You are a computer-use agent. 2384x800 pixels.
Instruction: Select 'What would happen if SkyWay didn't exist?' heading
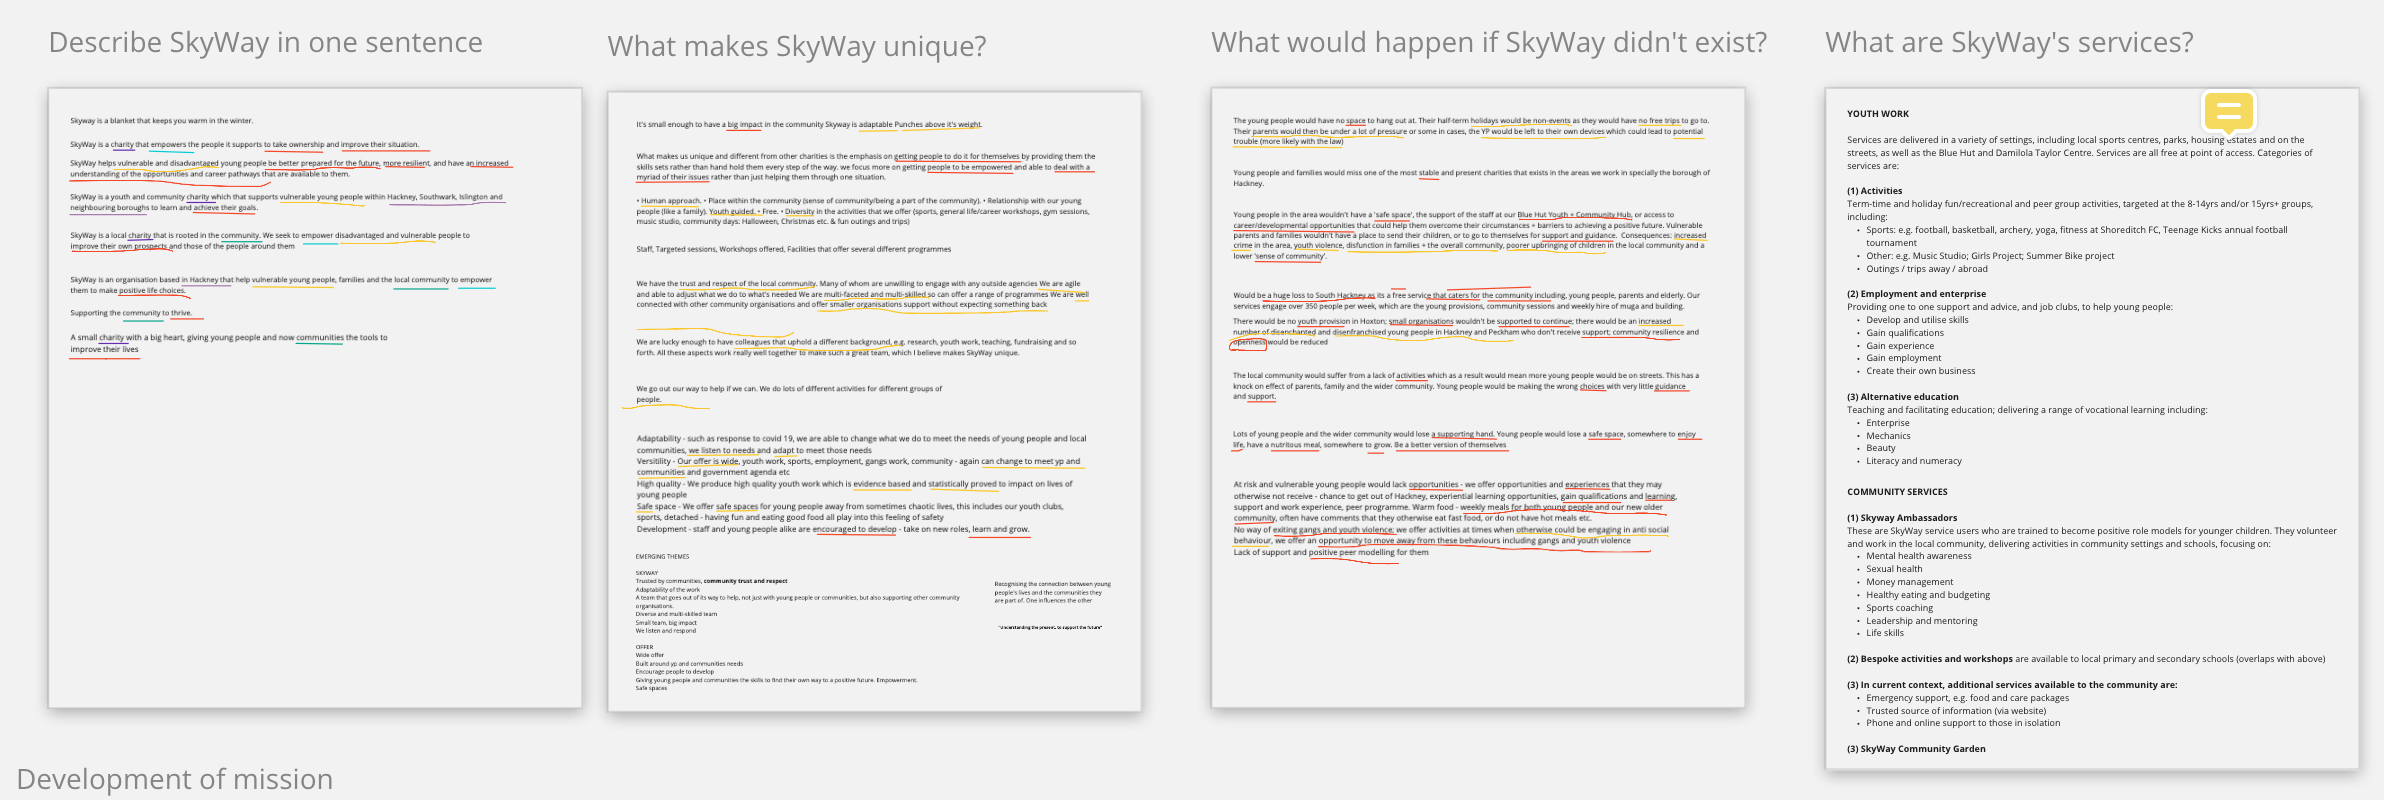[1489, 42]
